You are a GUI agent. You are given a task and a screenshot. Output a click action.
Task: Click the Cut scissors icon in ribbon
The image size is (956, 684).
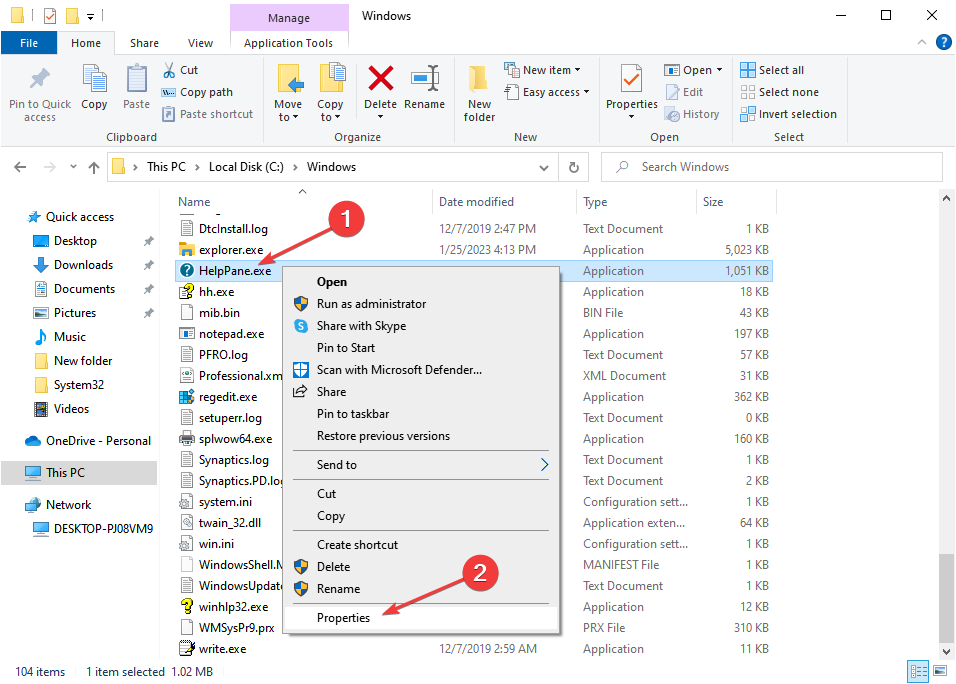coord(169,70)
